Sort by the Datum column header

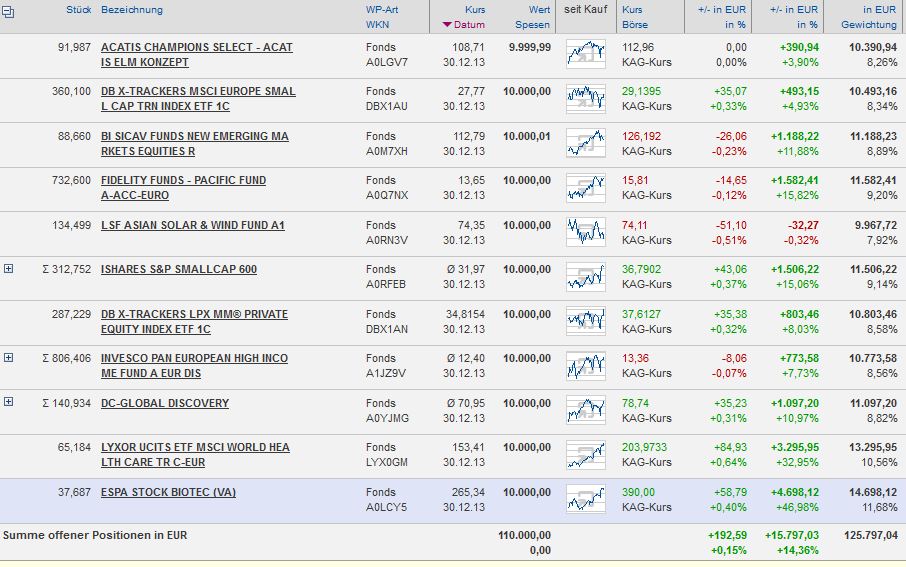469,25
